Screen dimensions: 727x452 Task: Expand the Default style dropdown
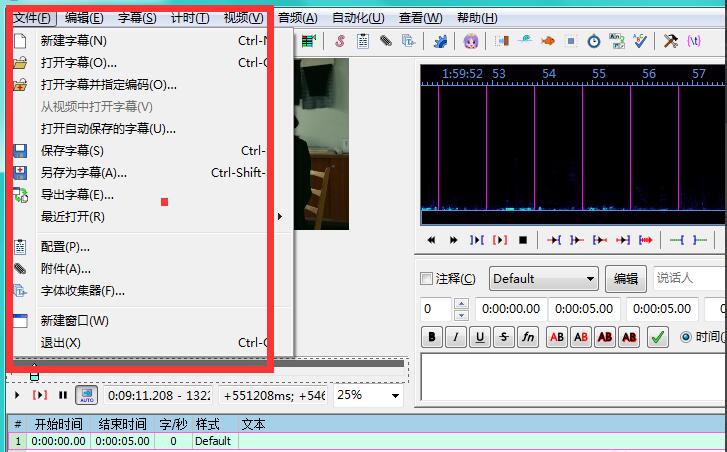pyautogui.click(x=591, y=279)
